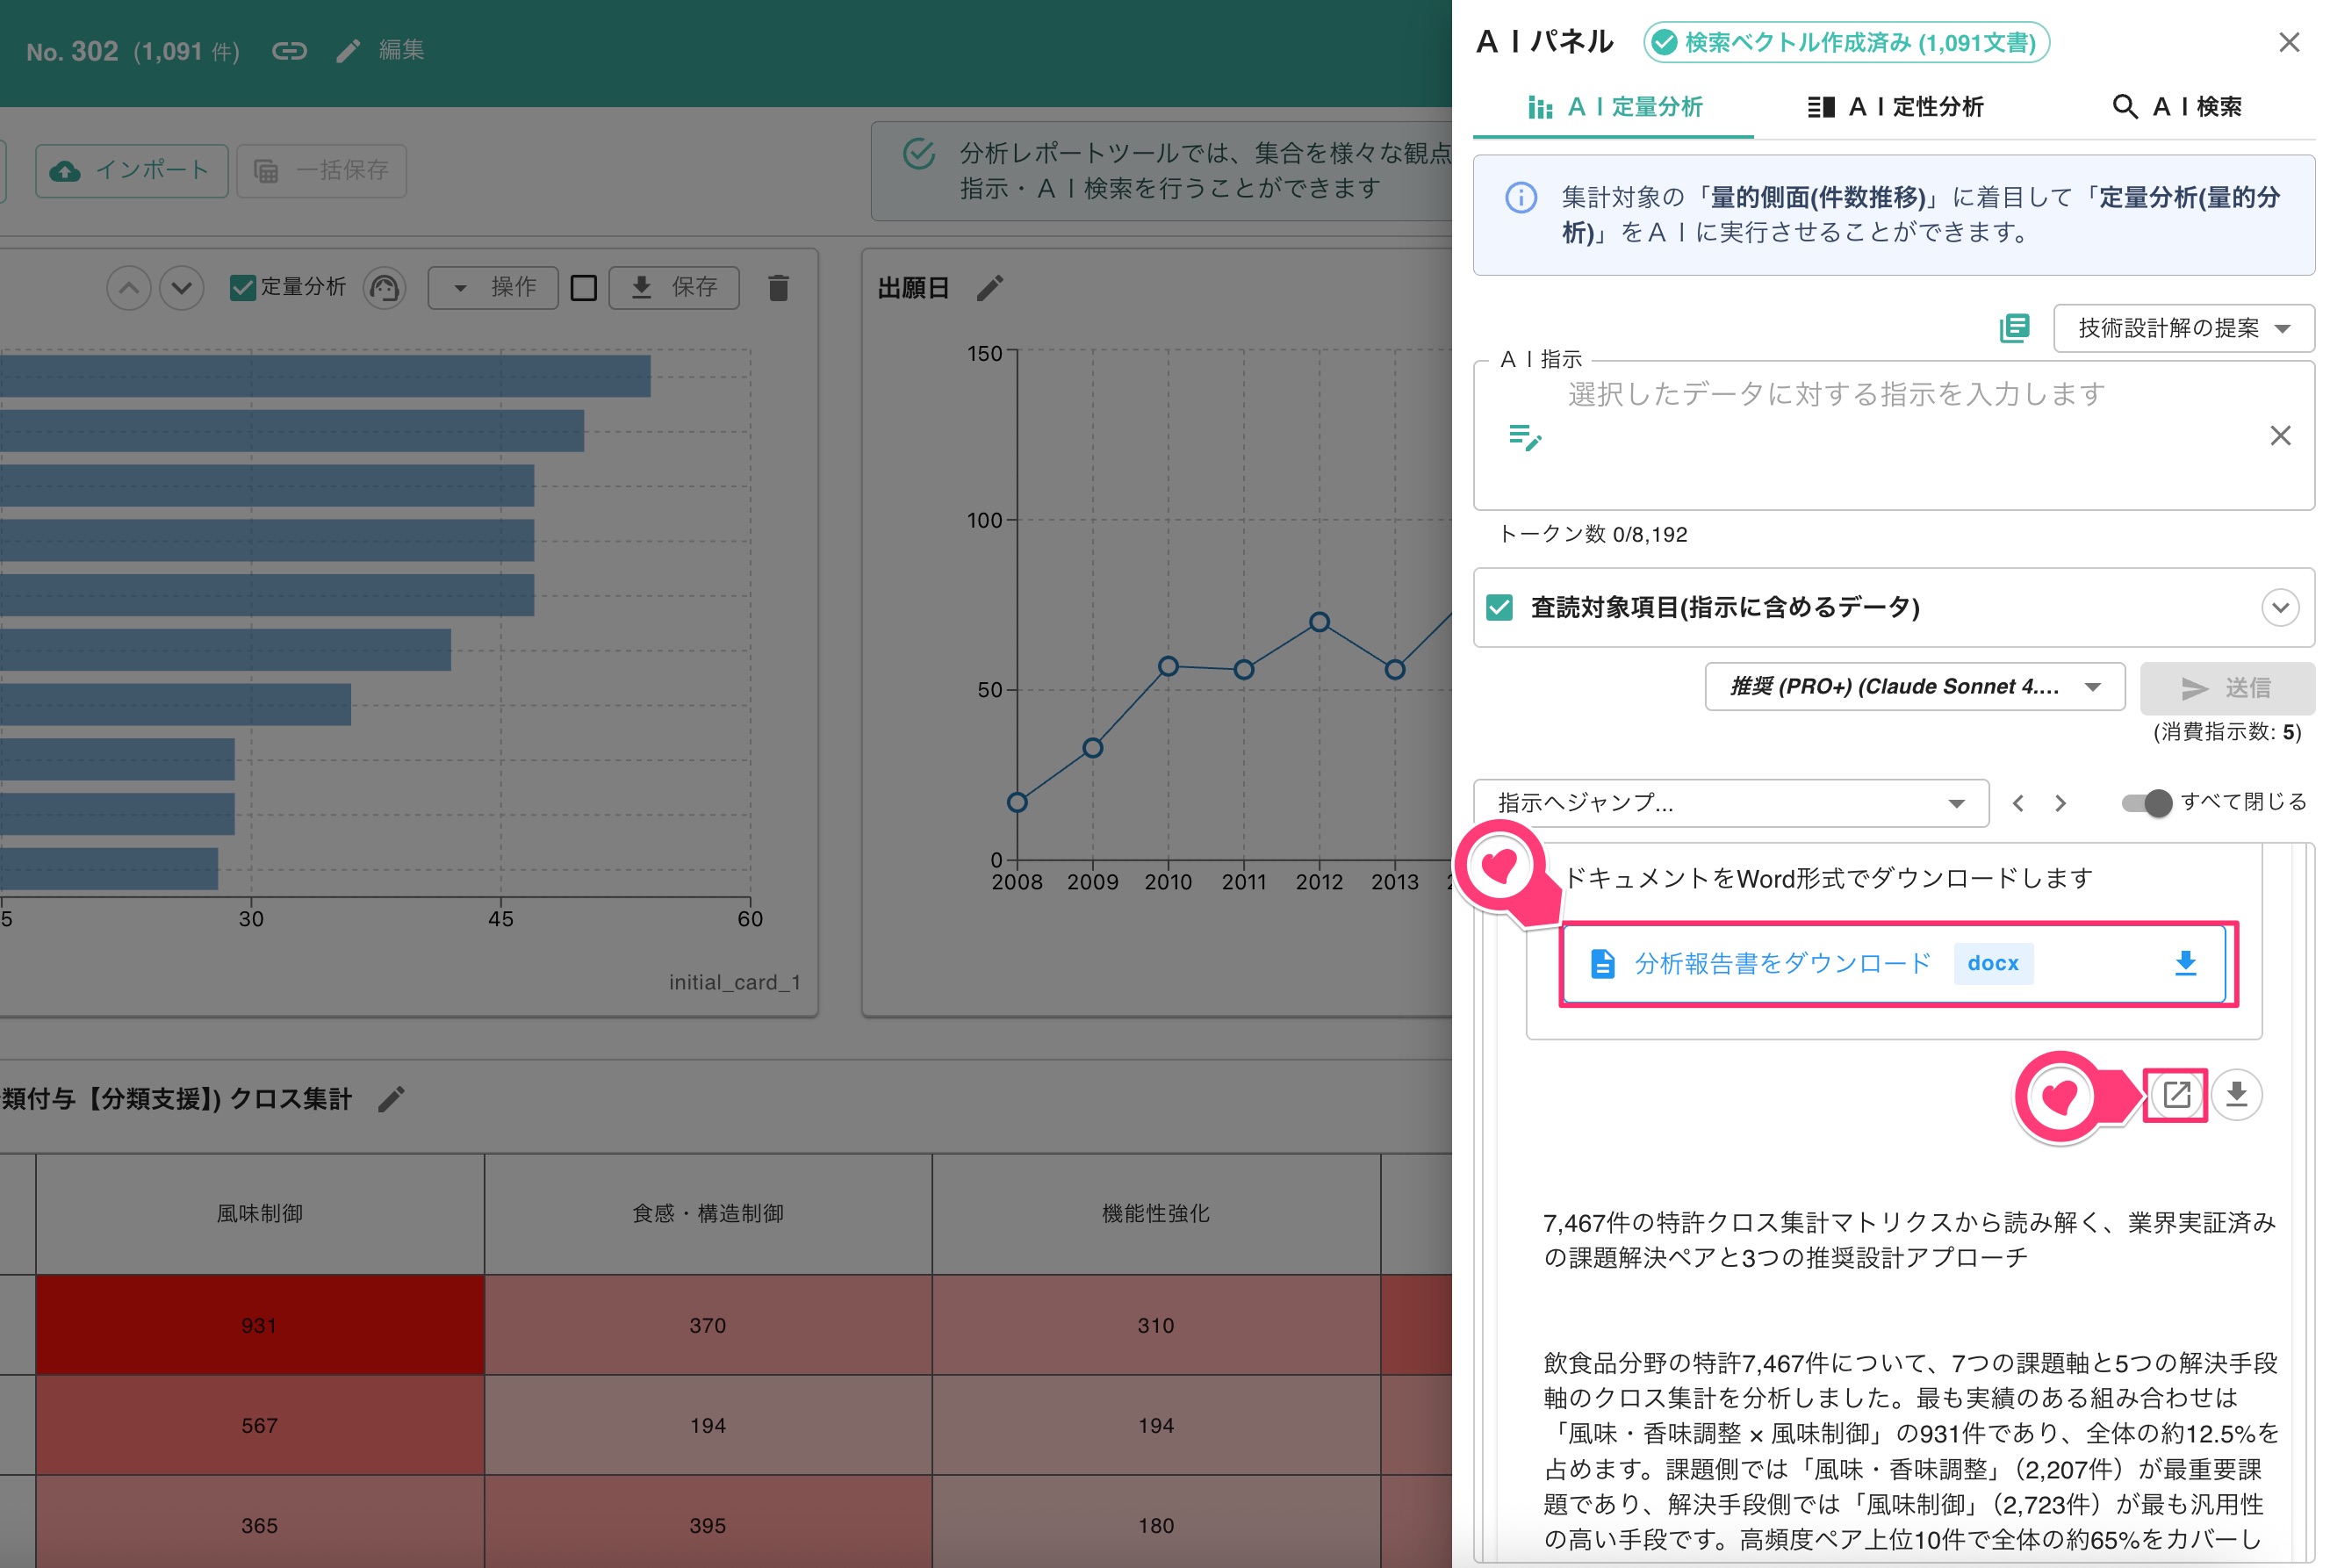Image resolution: width=2330 pixels, height=1568 pixels.
Task: Go to next instruction with right chevron
Action: (x=2060, y=803)
